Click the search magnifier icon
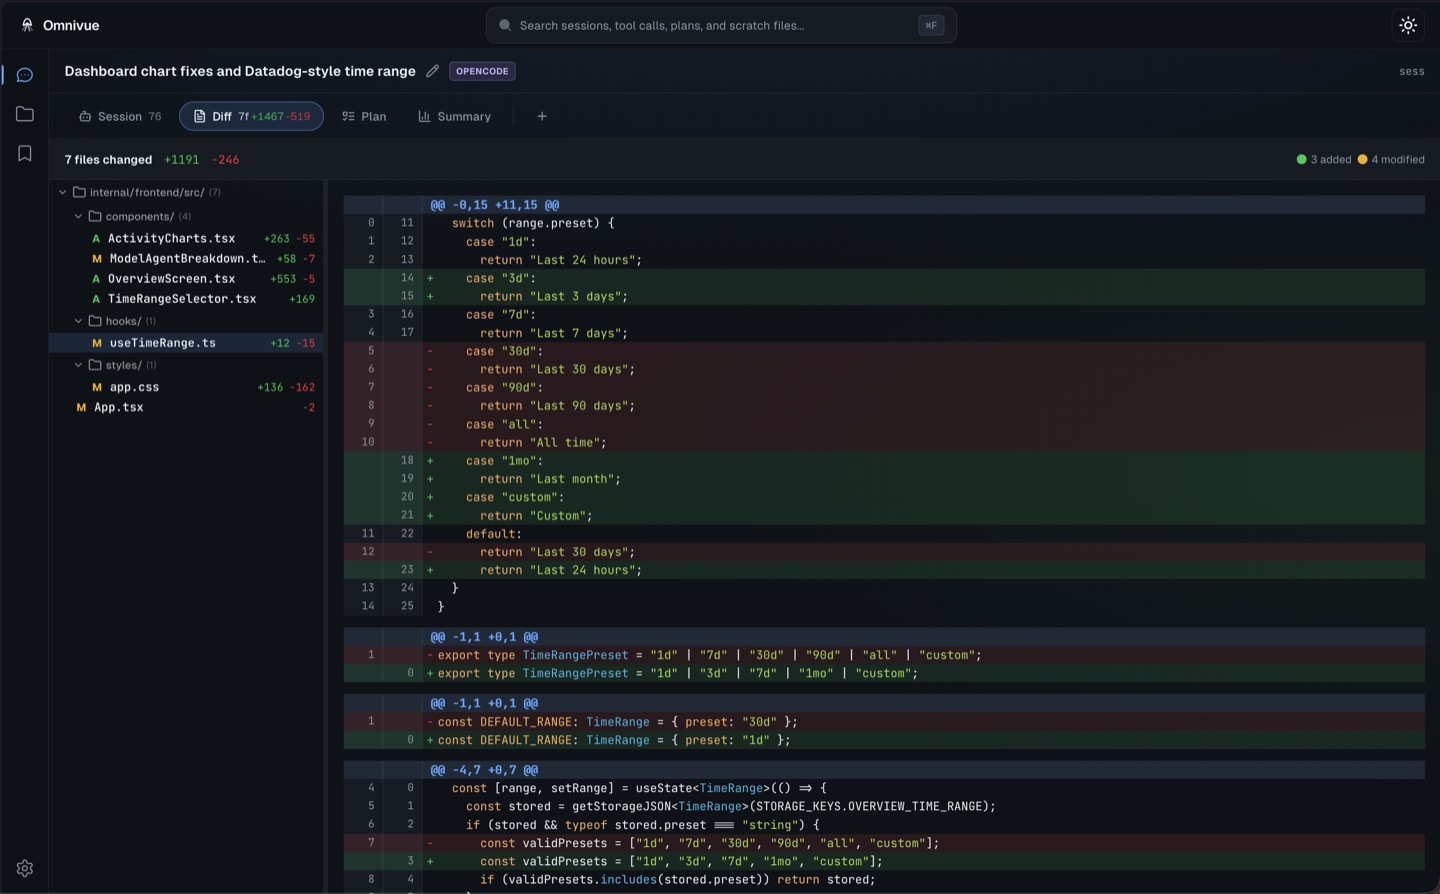Image resolution: width=1440 pixels, height=894 pixels. (x=505, y=25)
